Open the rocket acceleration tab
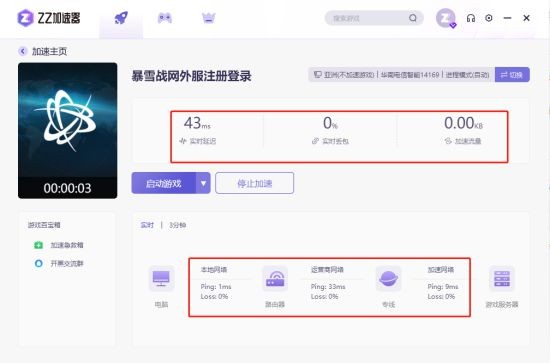This screenshot has width=550, height=363. [121, 18]
